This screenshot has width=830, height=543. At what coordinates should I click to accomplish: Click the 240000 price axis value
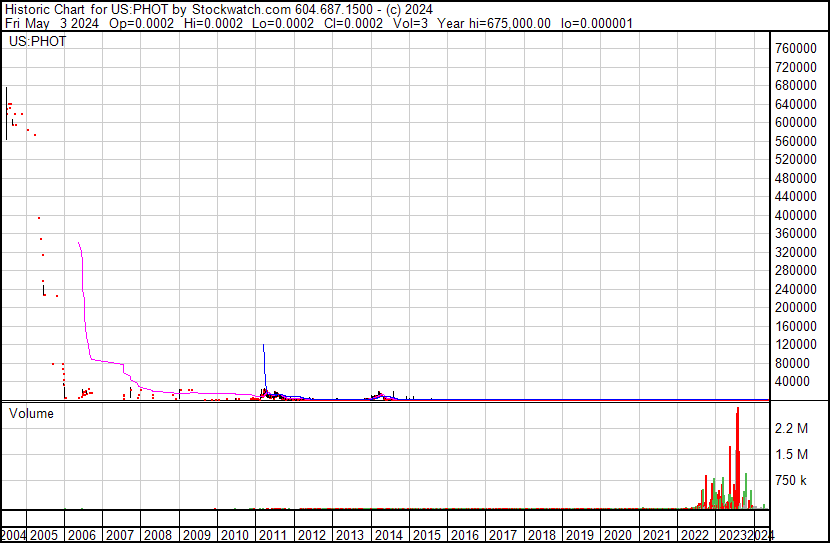tap(796, 289)
